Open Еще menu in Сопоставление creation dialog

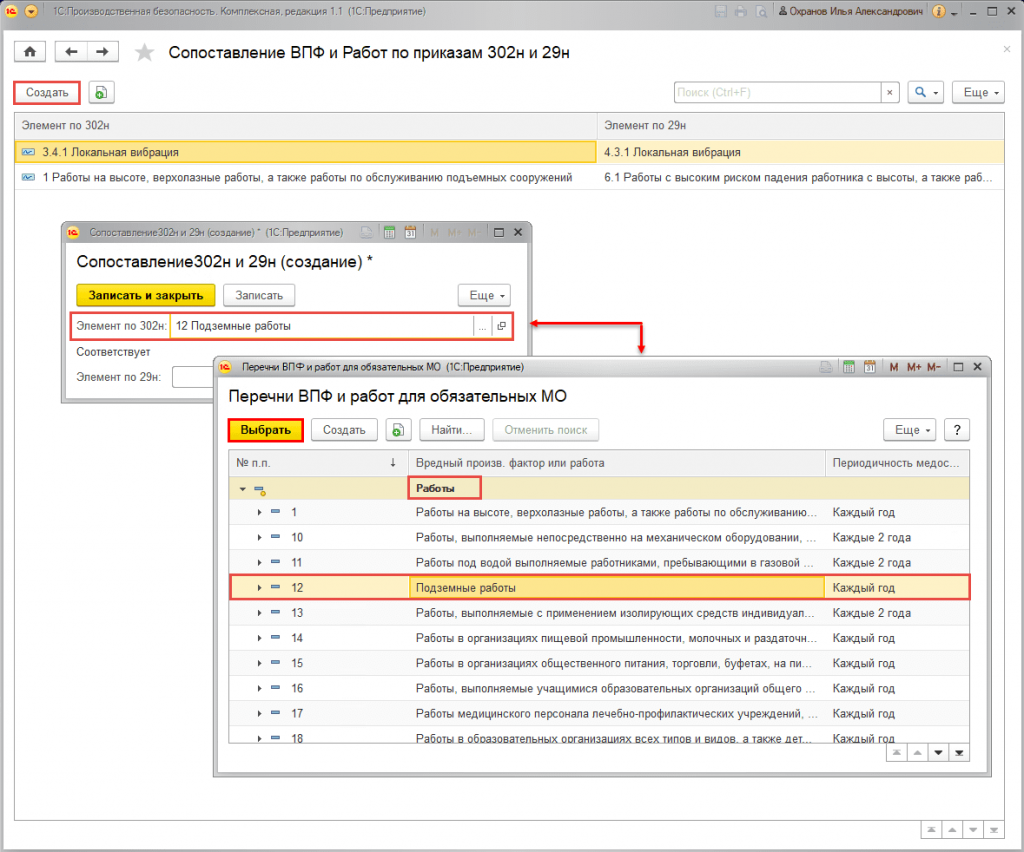[x=484, y=295]
